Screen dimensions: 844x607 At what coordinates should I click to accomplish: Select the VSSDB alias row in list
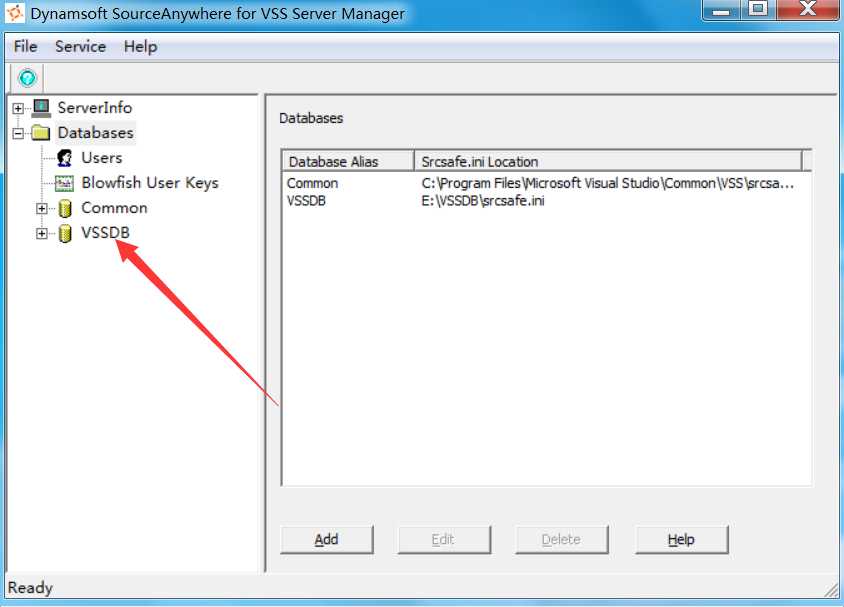pos(306,201)
